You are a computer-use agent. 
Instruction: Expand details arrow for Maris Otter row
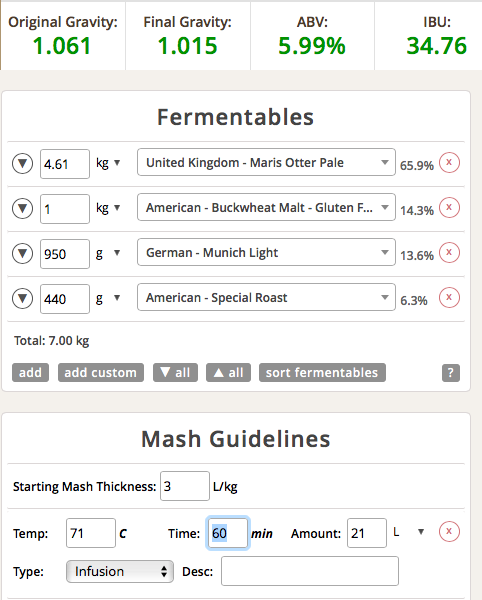click(x=23, y=163)
